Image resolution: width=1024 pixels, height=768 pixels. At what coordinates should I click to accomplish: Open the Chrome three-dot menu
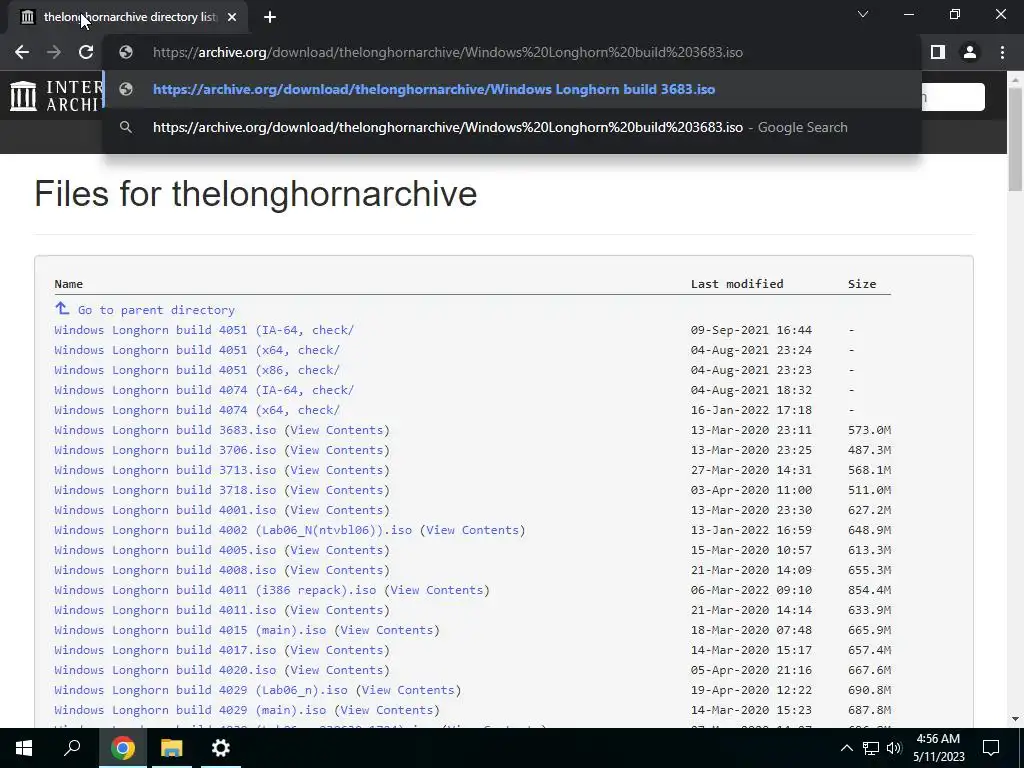pos(1002,52)
